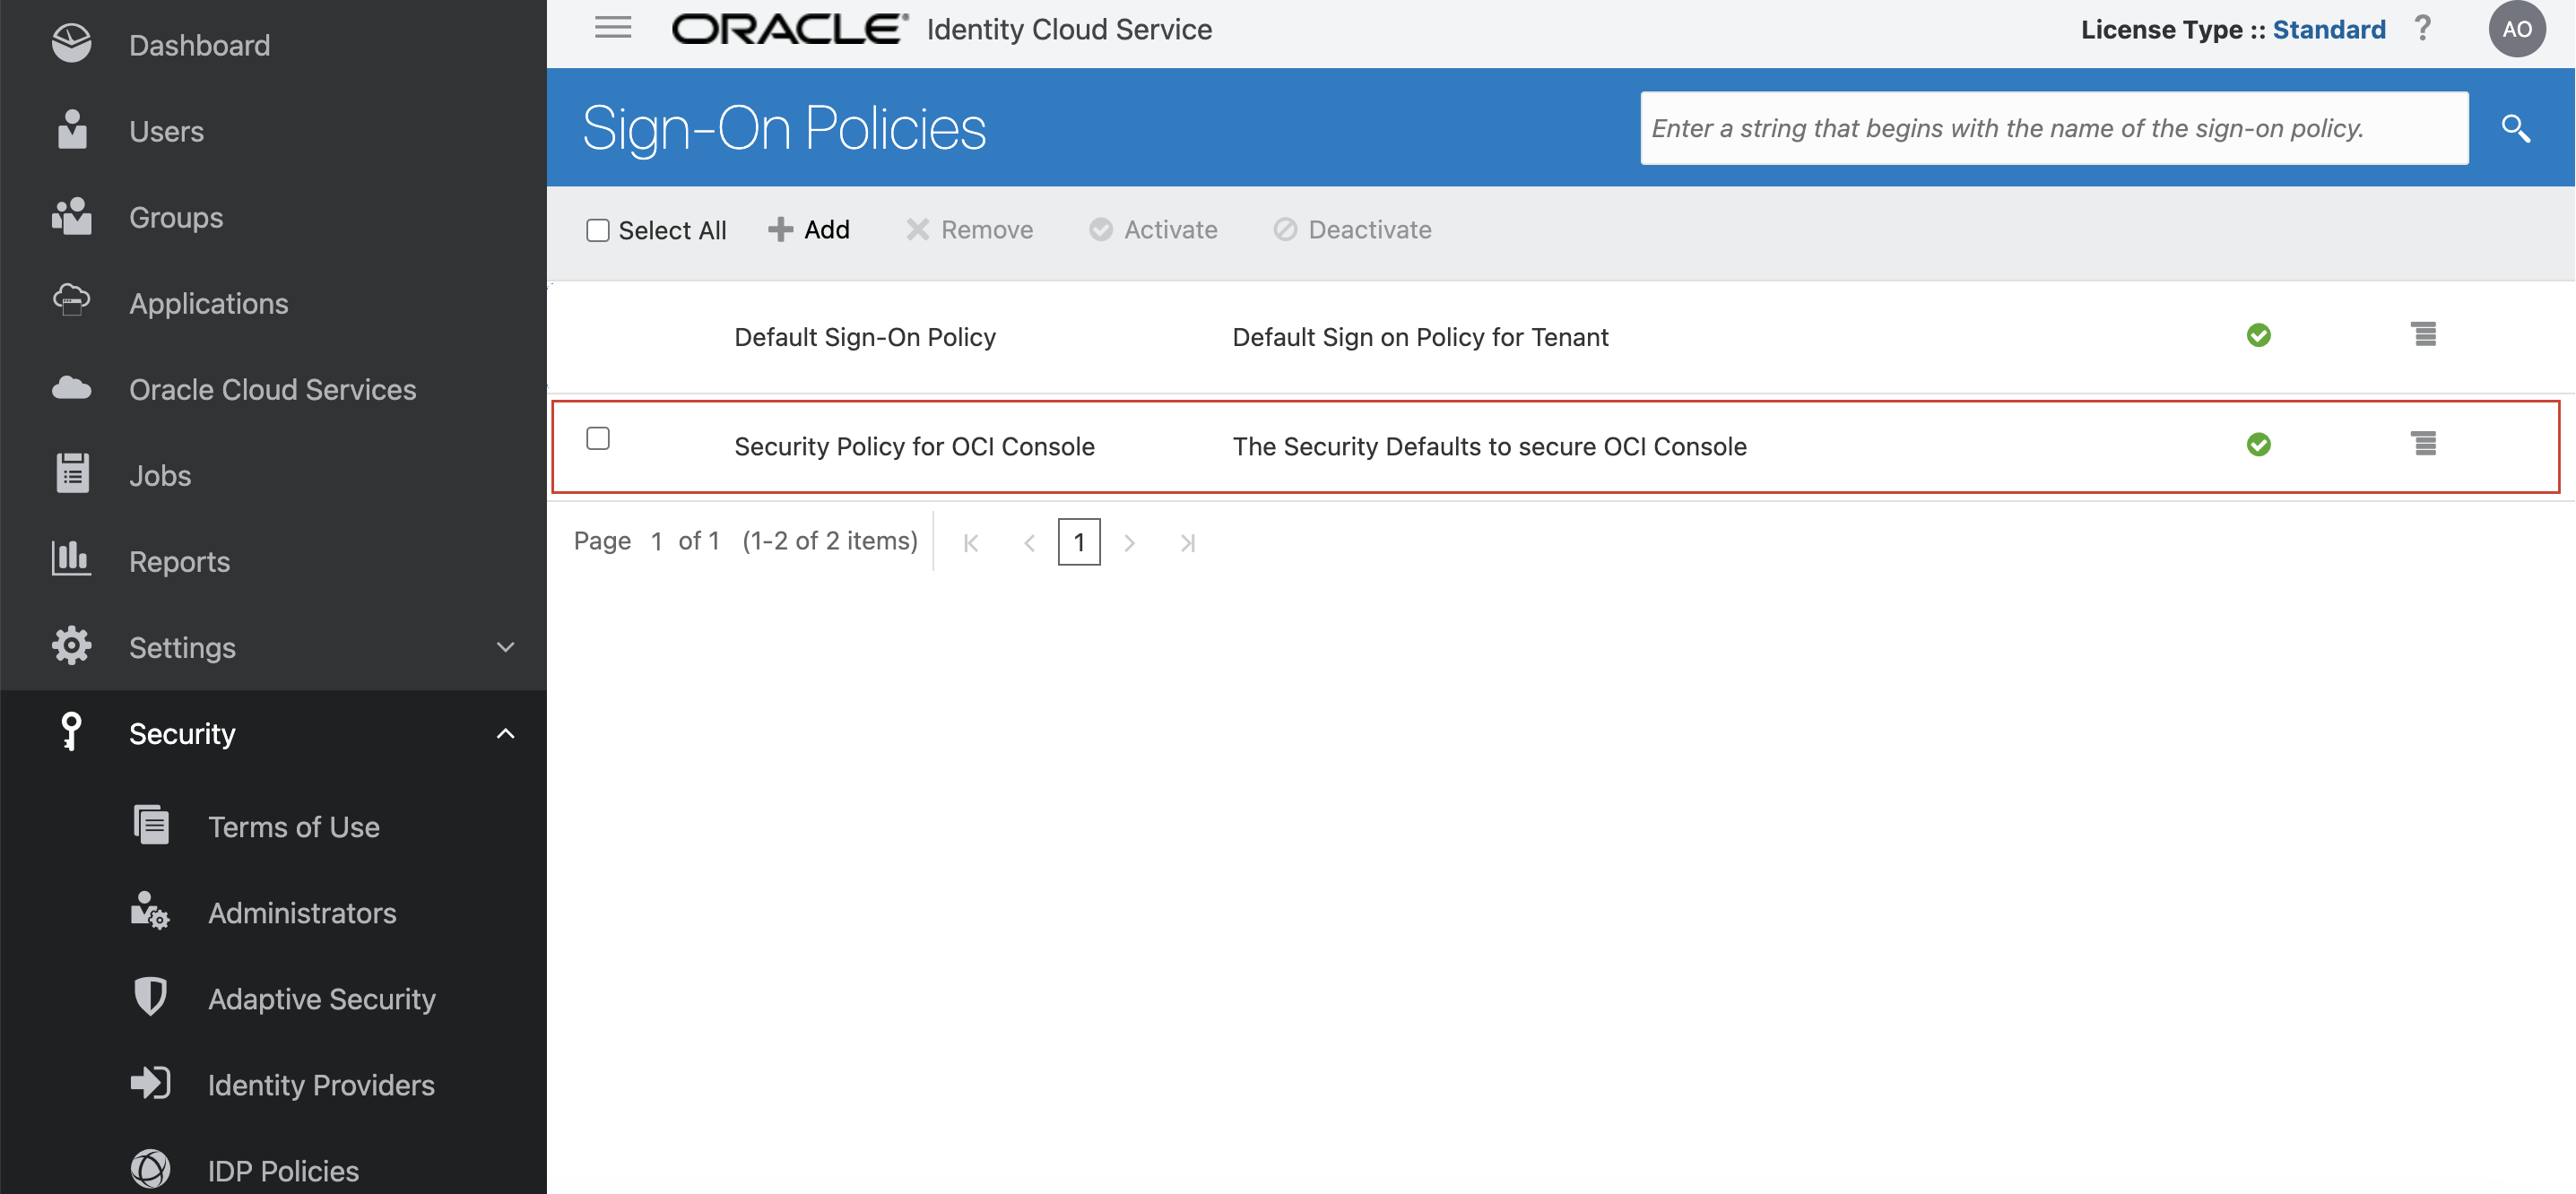Click the Standard license type link

pyautogui.click(x=2329, y=28)
